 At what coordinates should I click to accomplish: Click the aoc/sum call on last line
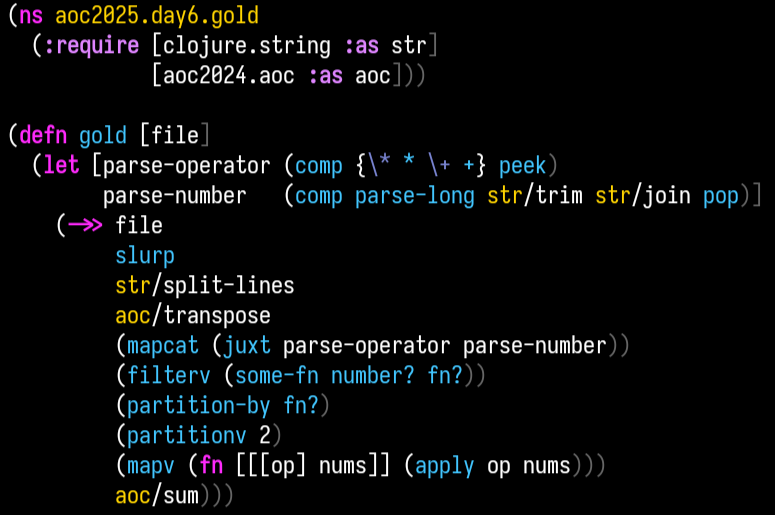tap(157, 496)
